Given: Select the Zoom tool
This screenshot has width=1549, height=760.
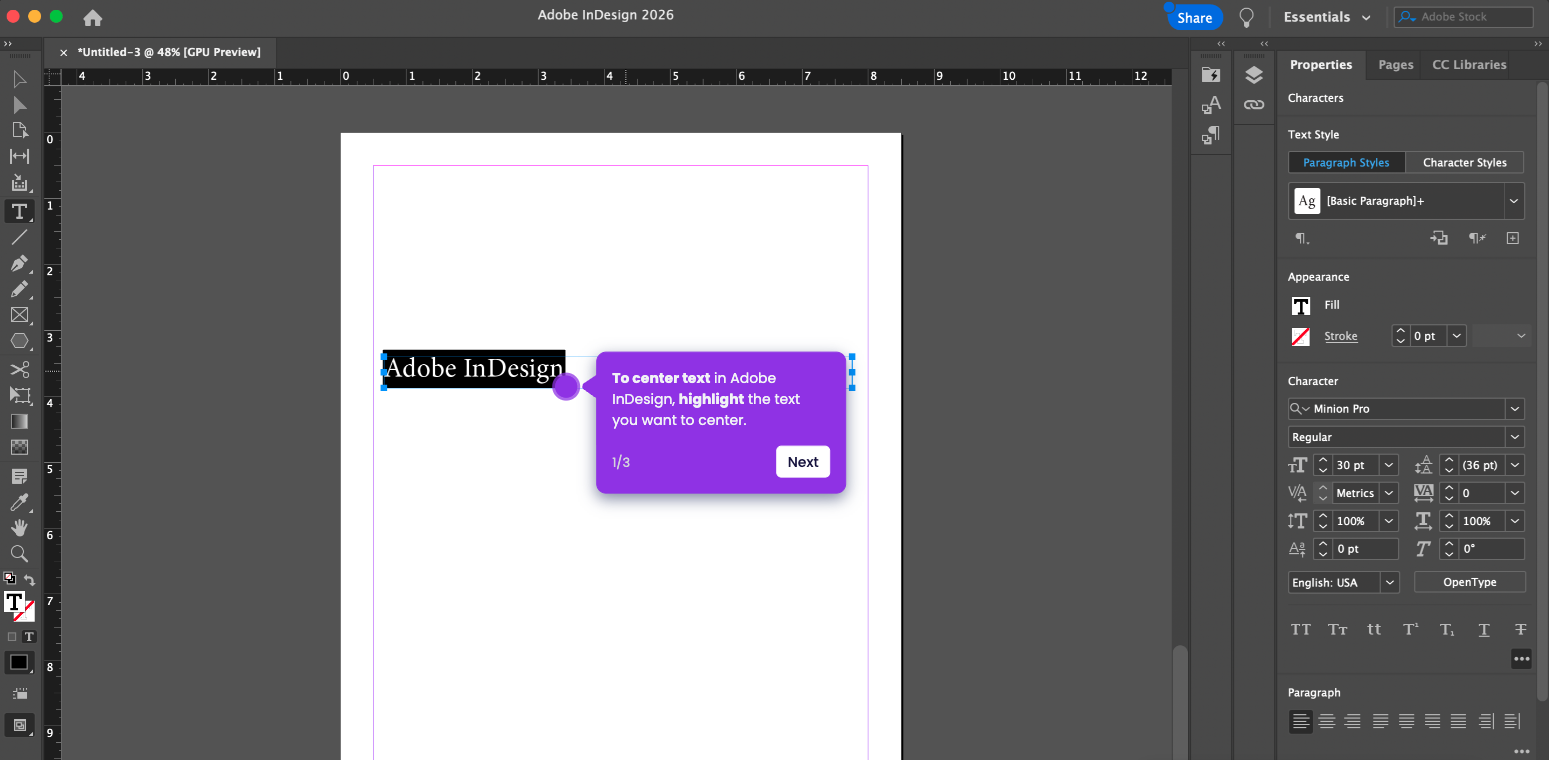Looking at the screenshot, I should coord(19,553).
